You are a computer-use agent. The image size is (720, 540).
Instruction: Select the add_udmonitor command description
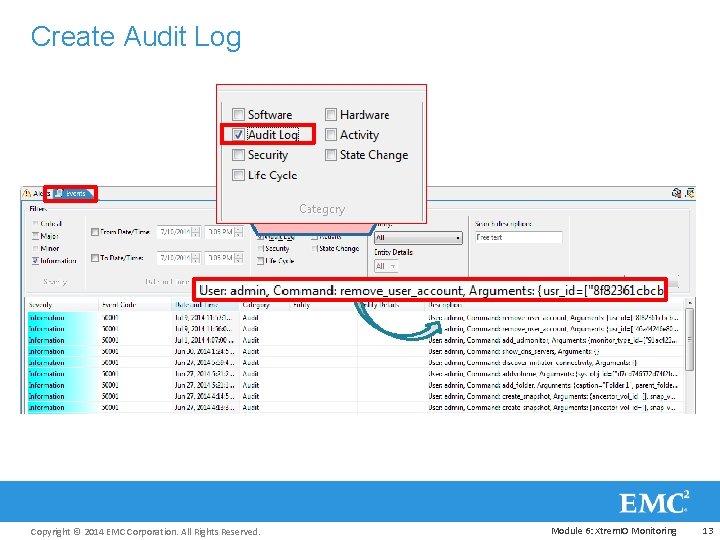click(x=553, y=340)
